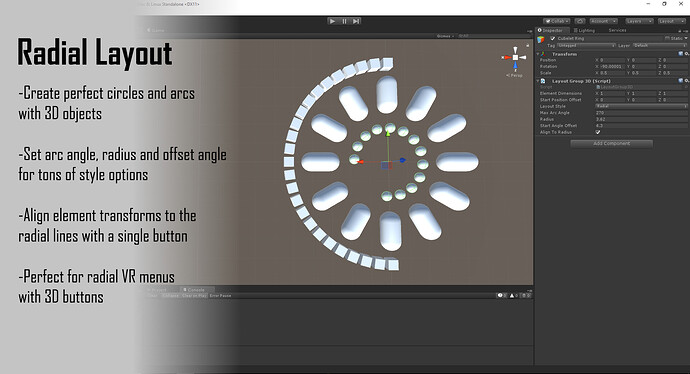Toggle the Cubelet Ring active checkbox
Viewport: 690px width, 374px height.
pos(553,39)
